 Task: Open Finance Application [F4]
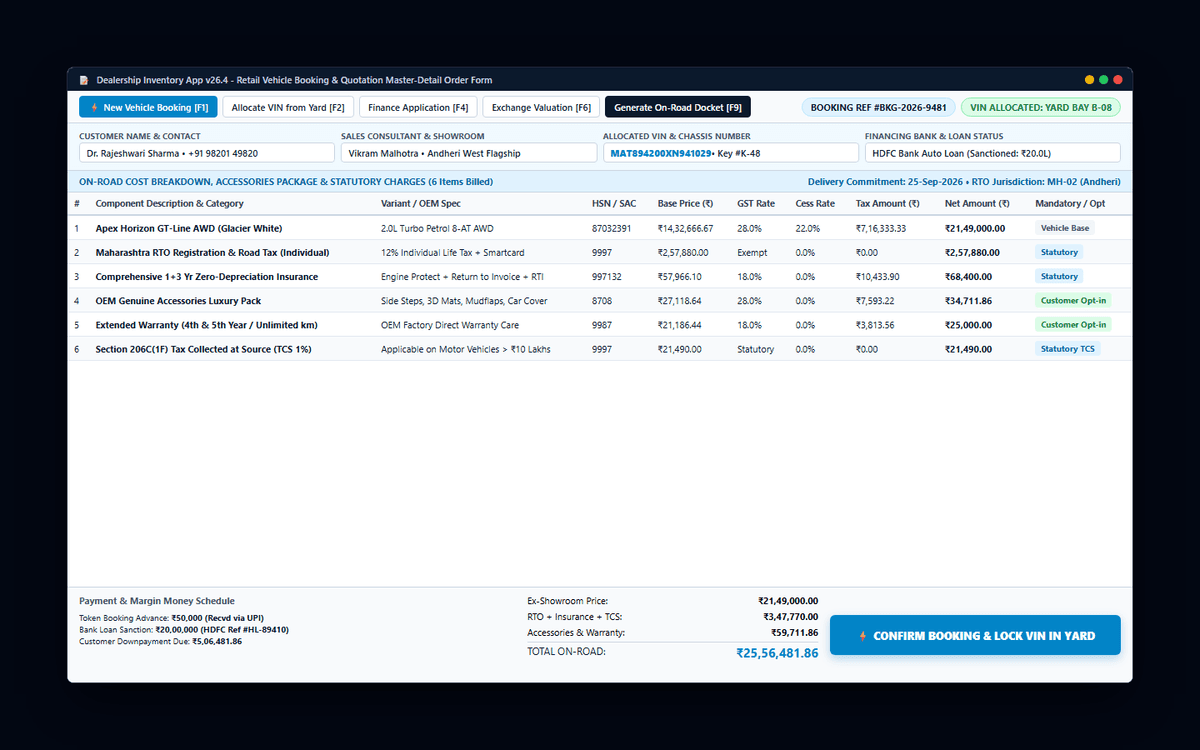418,107
